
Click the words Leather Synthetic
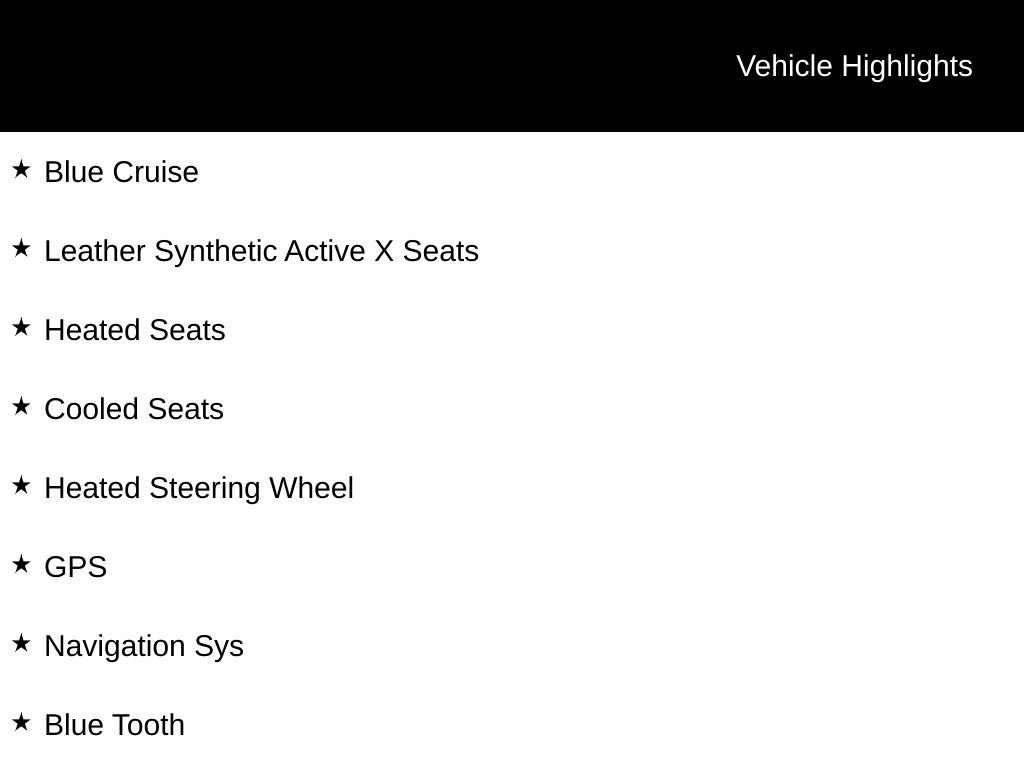[x=162, y=251]
